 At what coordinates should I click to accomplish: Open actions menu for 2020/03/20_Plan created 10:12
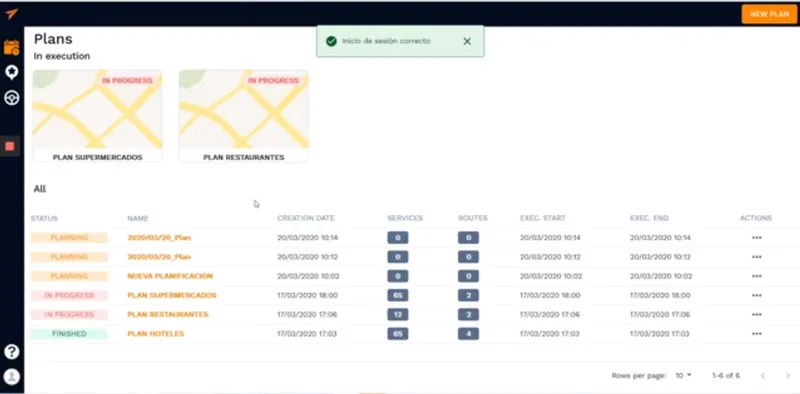(757, 257)
